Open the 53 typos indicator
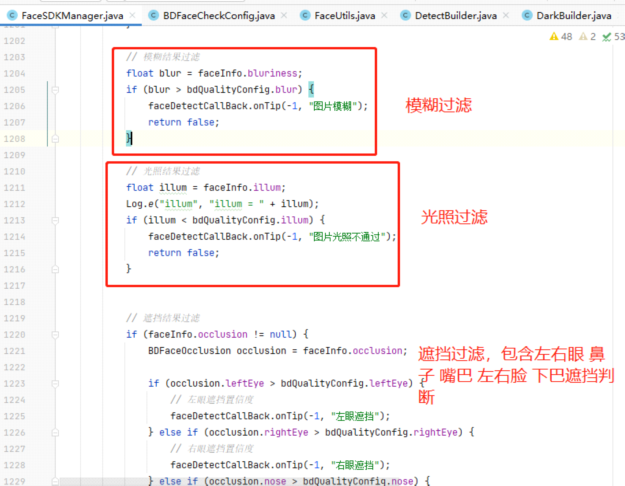Viewport: 625px width, 486px height. tap(613, 37)
